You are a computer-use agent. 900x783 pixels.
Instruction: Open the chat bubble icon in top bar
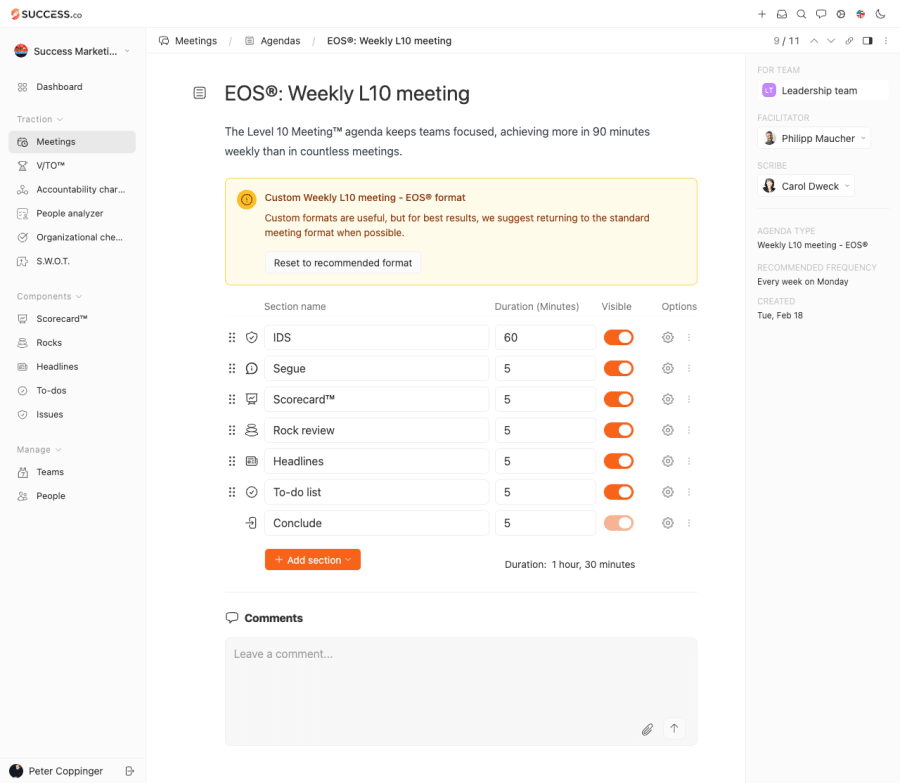pos(821,14)
